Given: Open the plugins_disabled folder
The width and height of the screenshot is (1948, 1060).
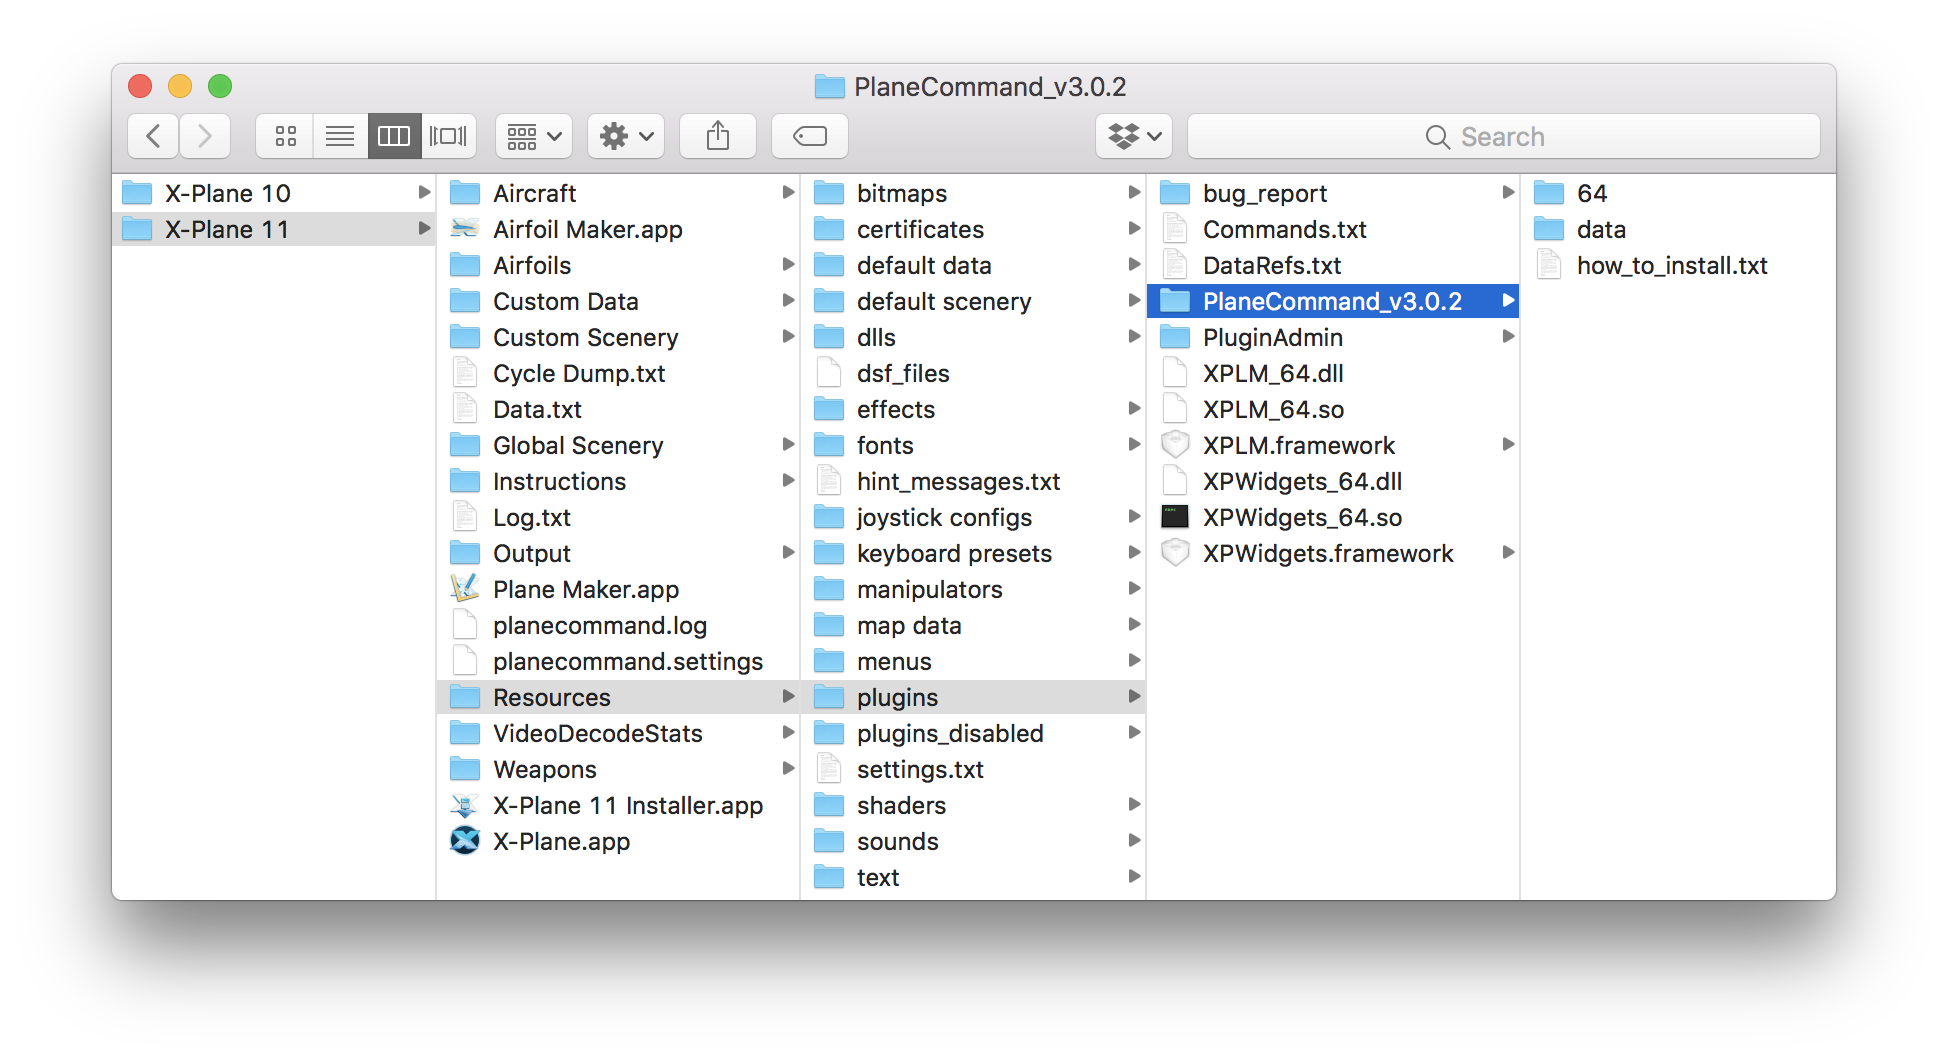Looking at the screenshot, I should 948,733.
